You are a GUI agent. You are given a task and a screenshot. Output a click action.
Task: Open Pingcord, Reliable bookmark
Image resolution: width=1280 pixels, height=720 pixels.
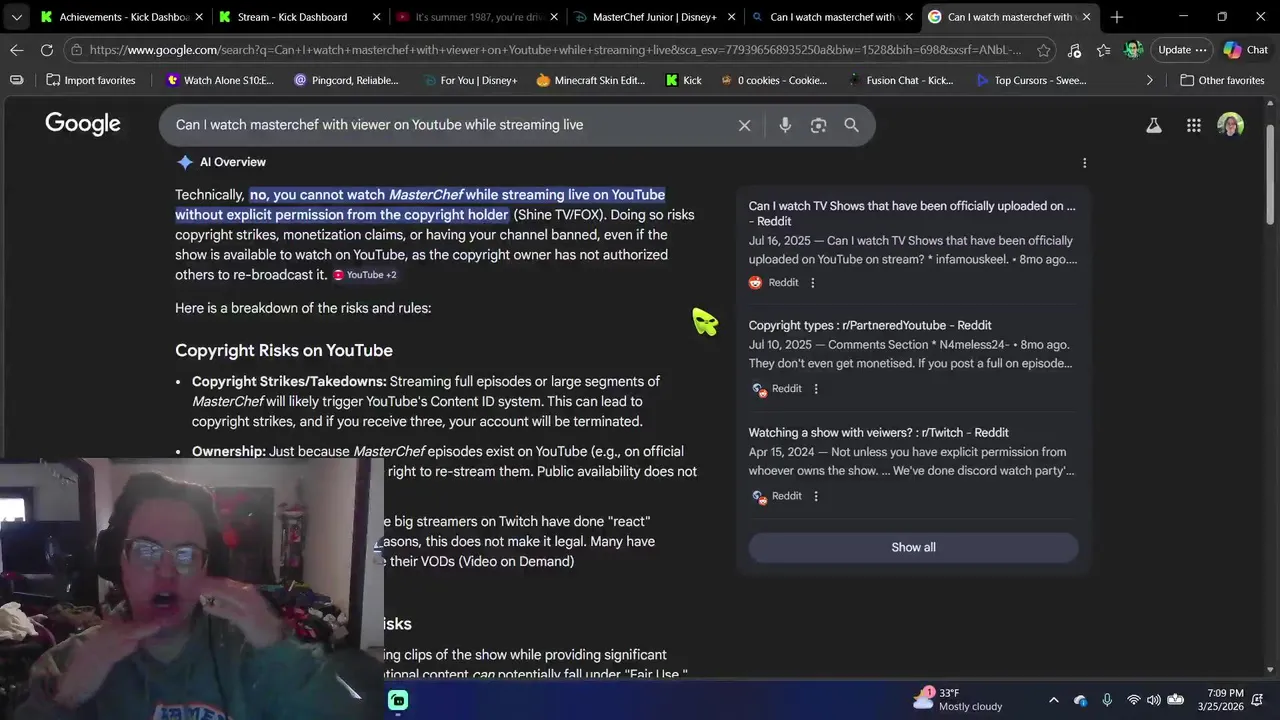pos(346,80)
